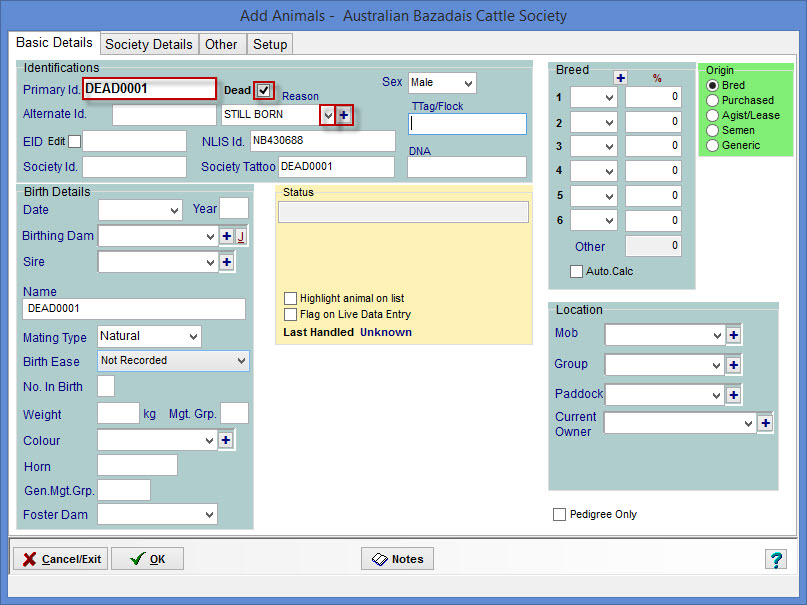Expand the Group dropdown
807x605 pixels.
[716, 365]
